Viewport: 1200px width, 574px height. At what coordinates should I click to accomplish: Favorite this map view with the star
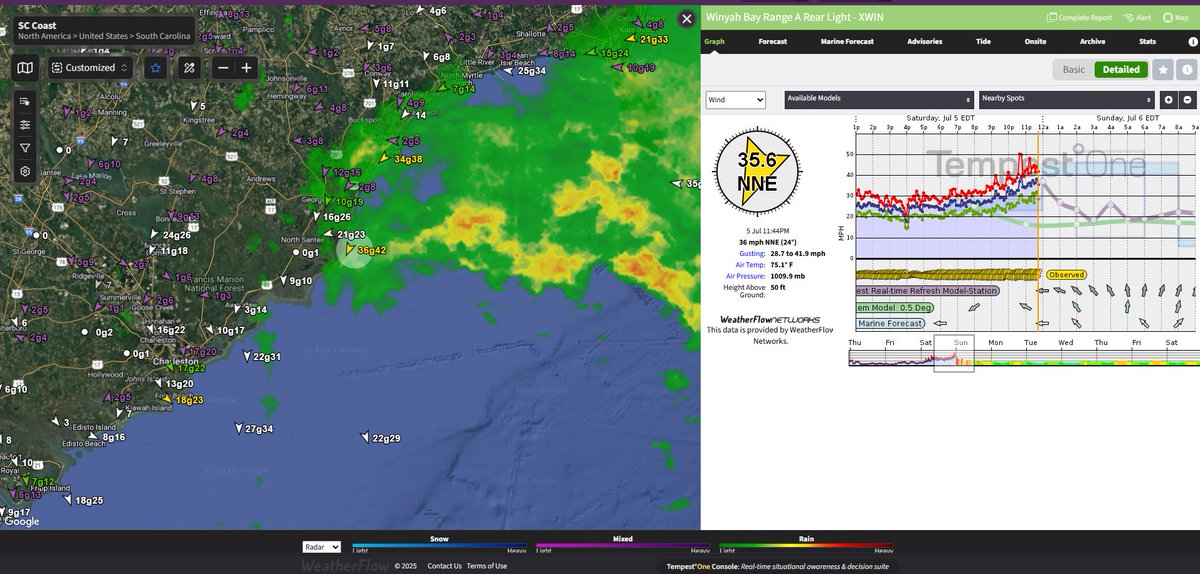click(x=156, y=67)
